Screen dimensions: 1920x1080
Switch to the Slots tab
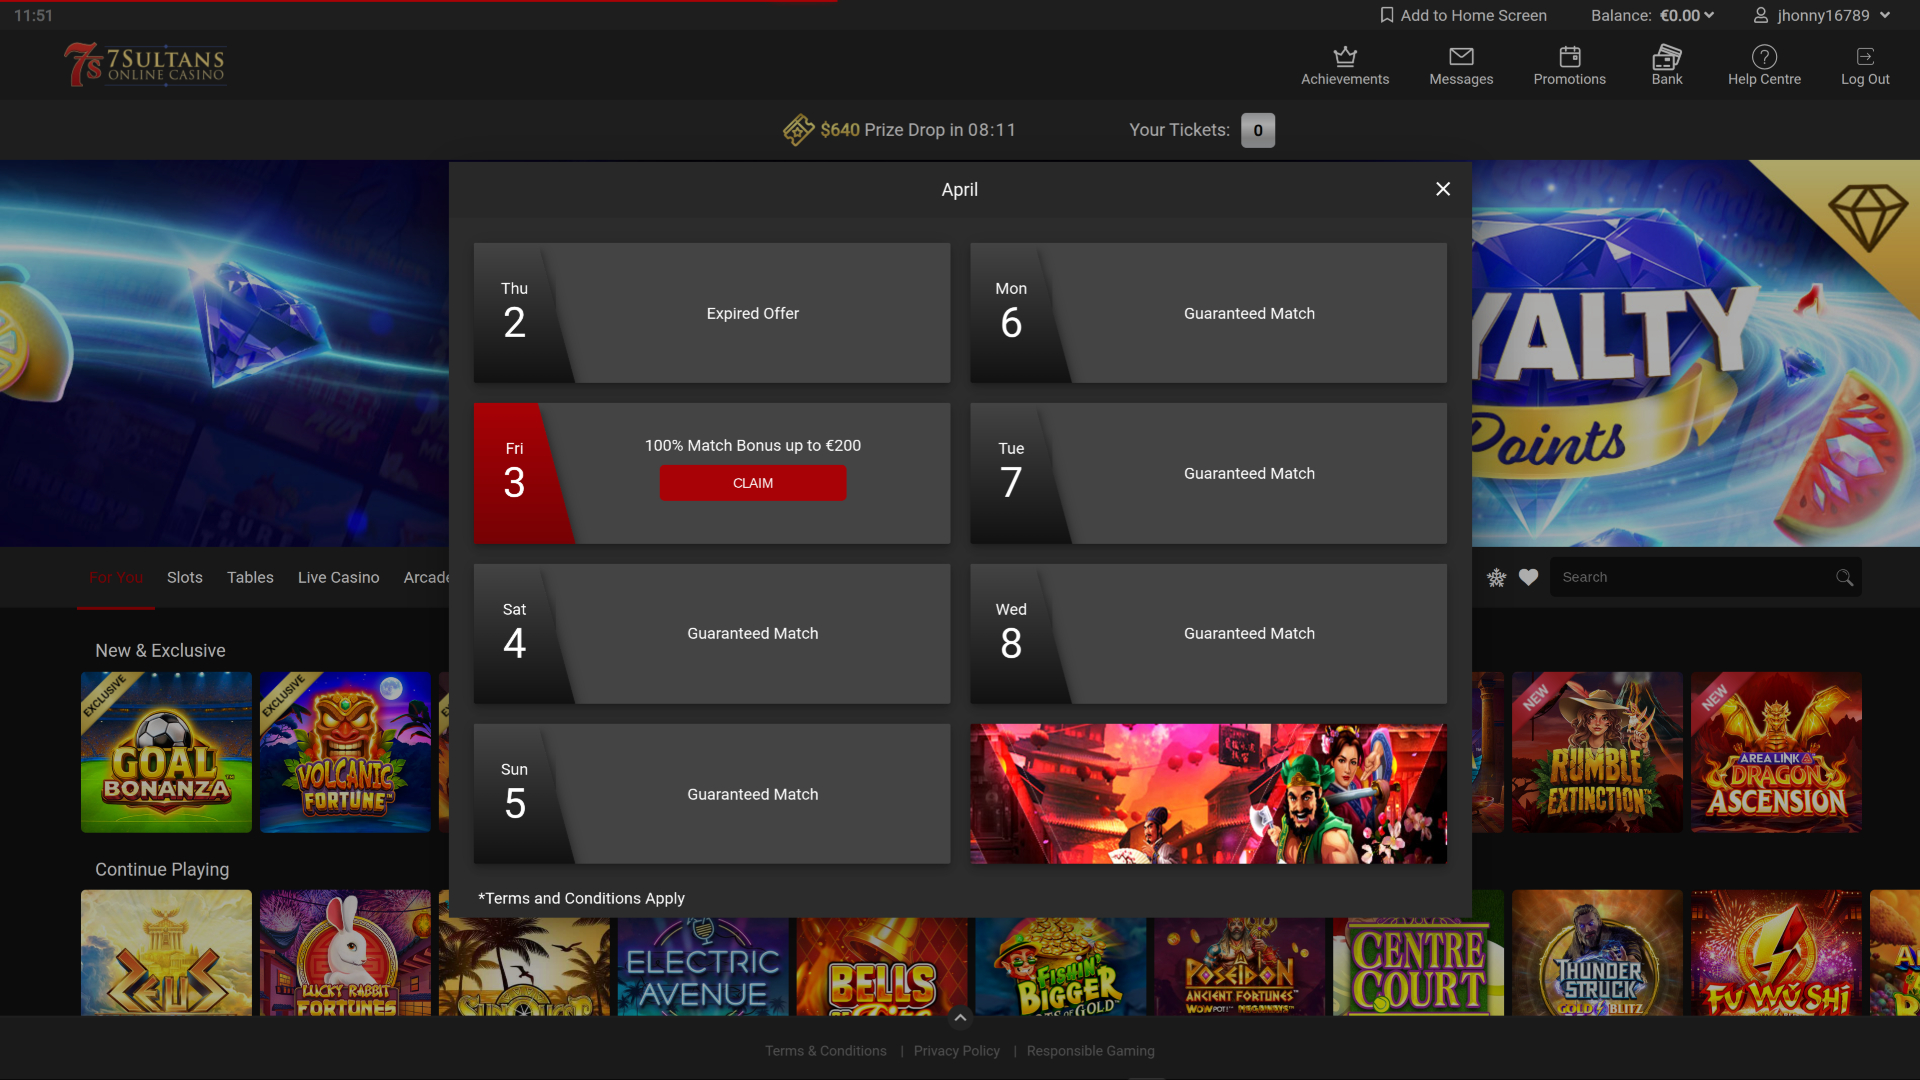pyautogui.click(x=185, y=577)
